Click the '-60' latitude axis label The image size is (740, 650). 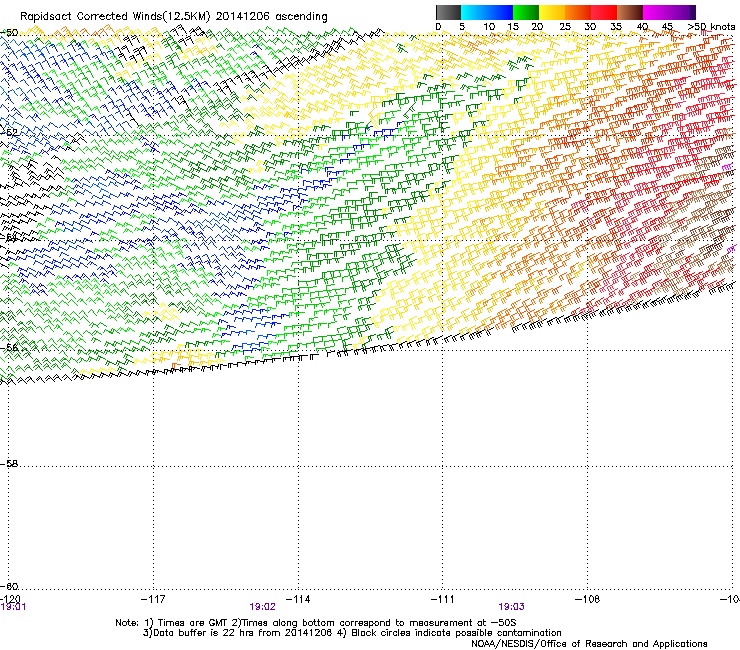pyautogui.click(x=9, y=586)
